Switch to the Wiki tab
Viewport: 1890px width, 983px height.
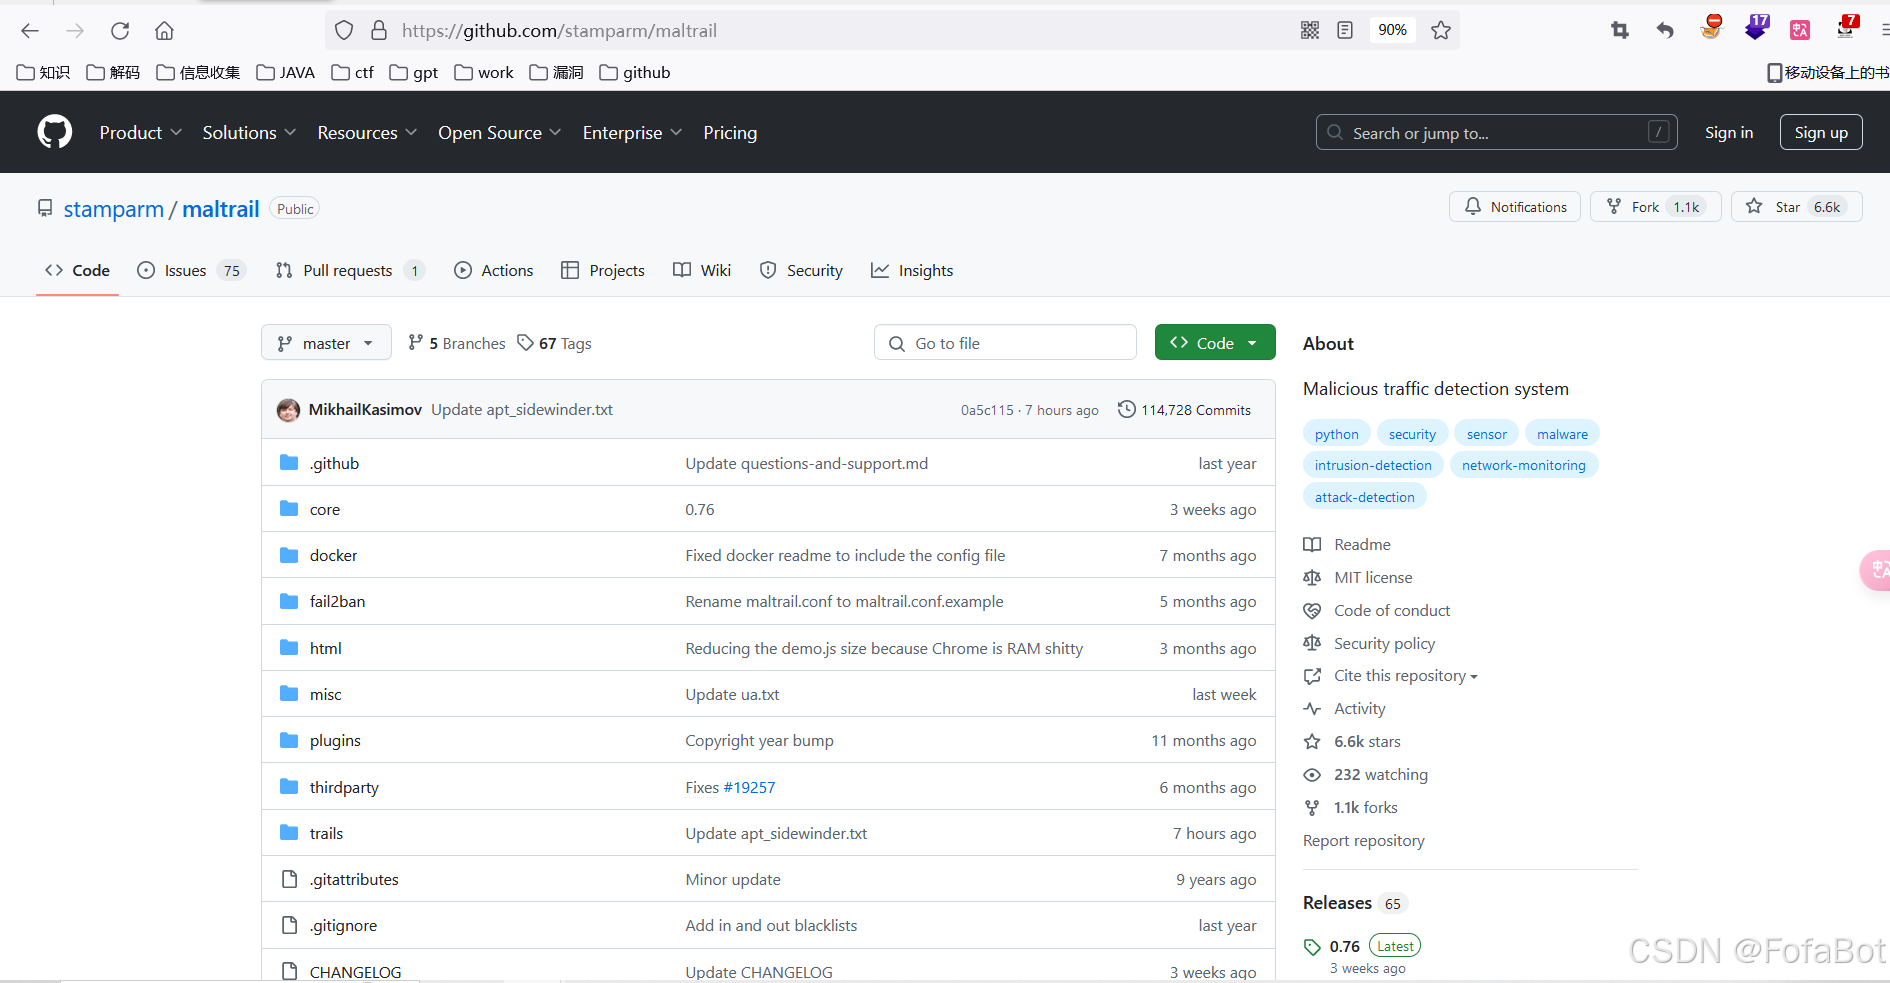coord(702,270)
